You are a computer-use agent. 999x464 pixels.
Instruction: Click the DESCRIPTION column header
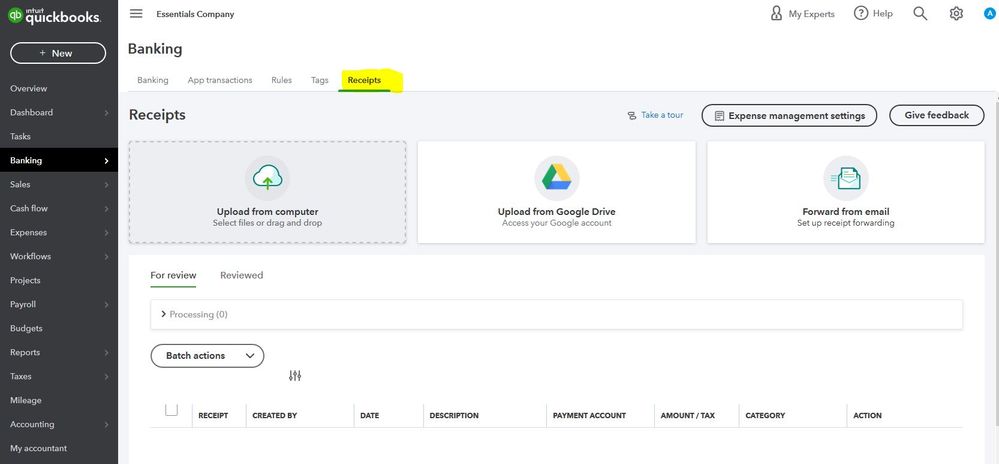(454, 416)
